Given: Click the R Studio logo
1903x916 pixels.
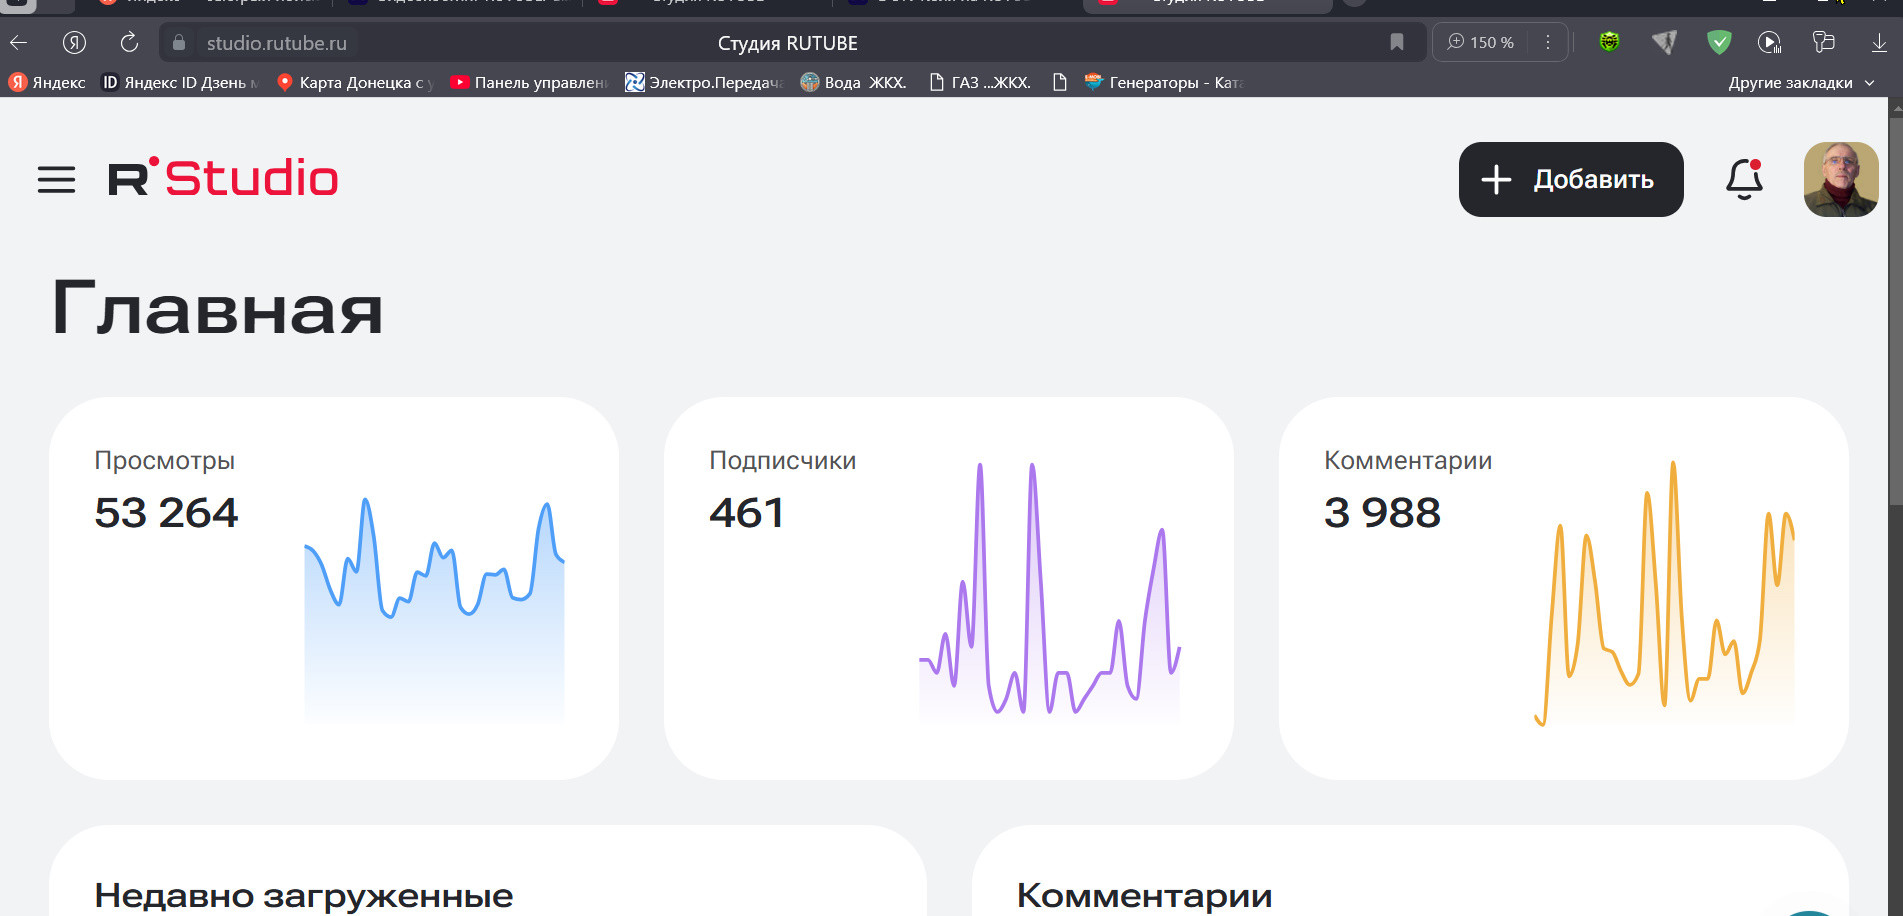Looking at the screenshot, I should [x=223, y=178].
